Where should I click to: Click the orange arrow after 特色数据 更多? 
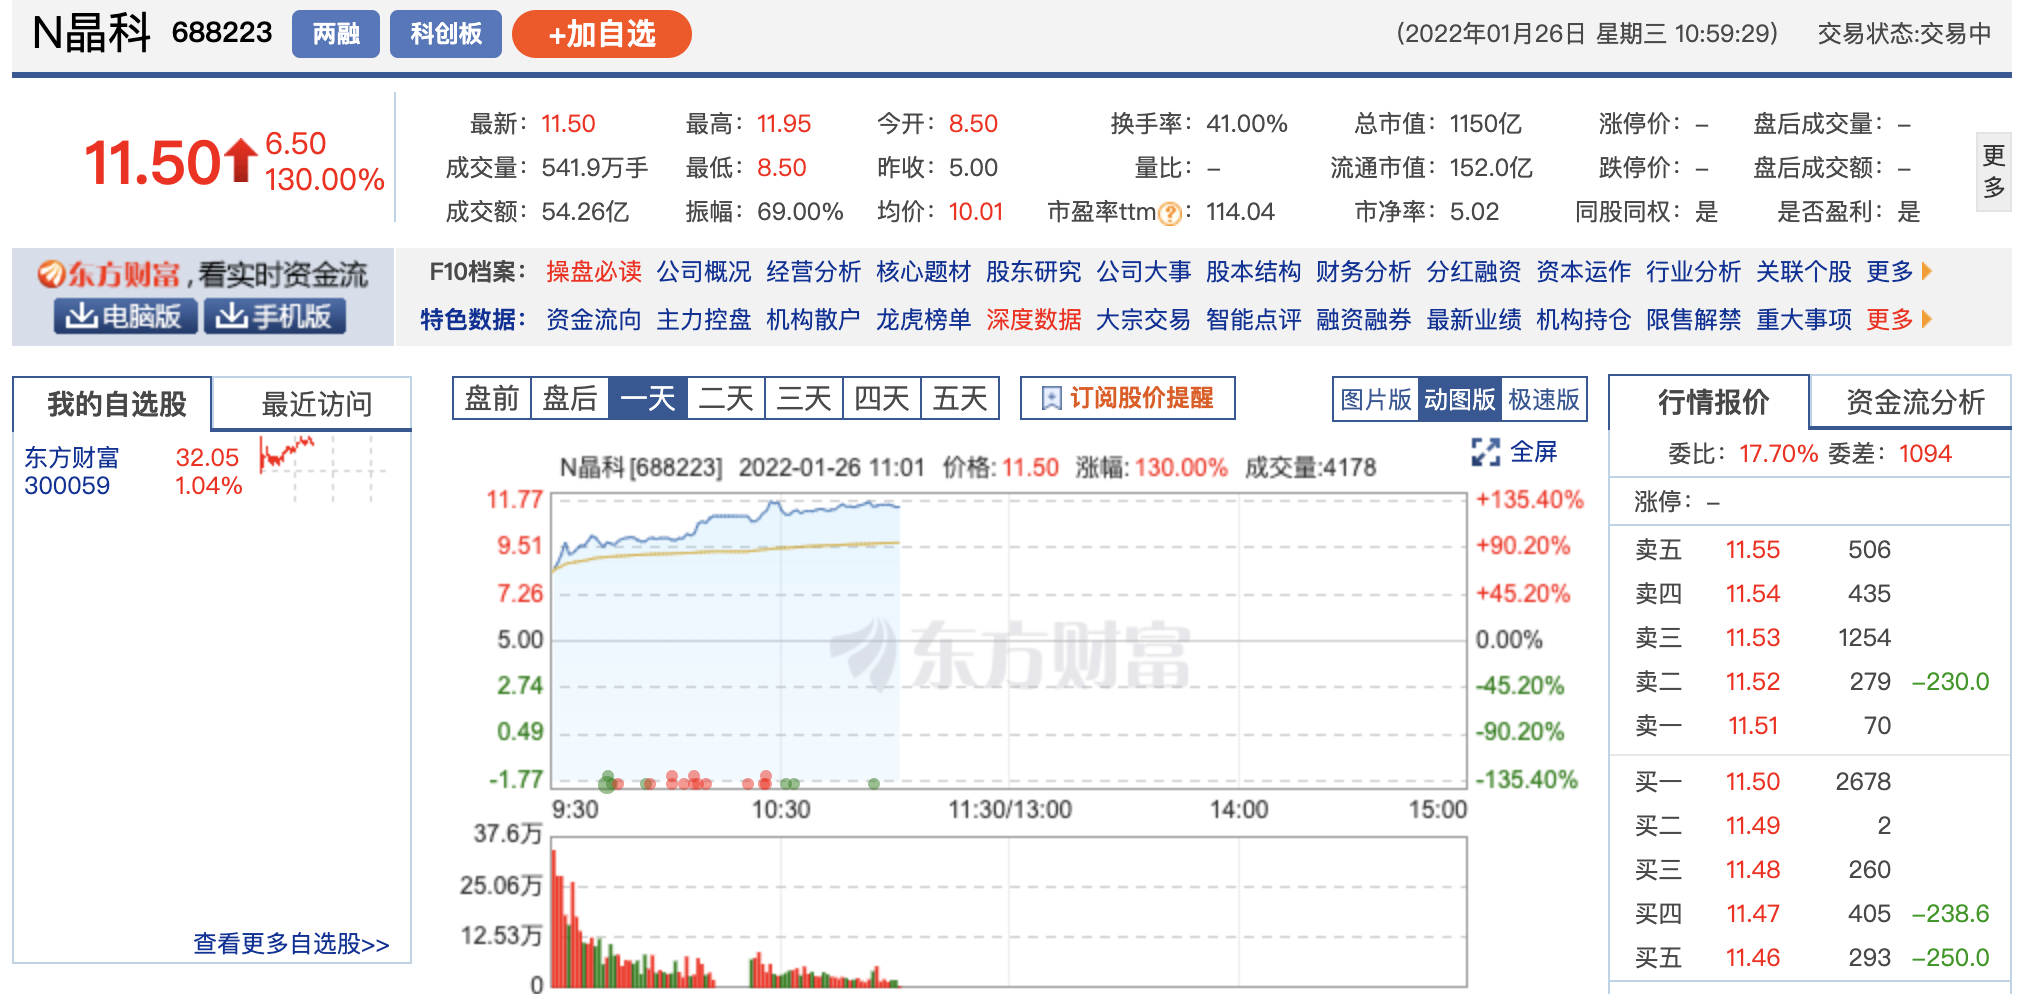tap(1927, 319)
